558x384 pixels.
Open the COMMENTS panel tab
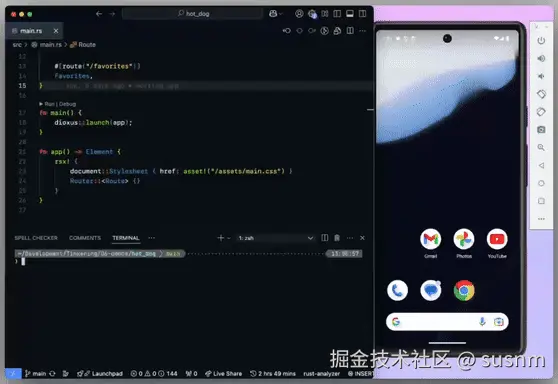85,238
